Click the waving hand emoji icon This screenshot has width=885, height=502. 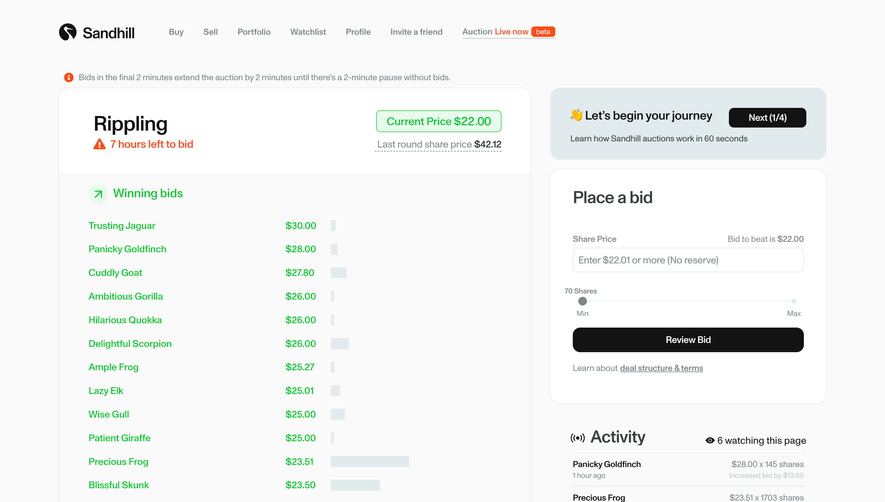(x=576, y=115)
